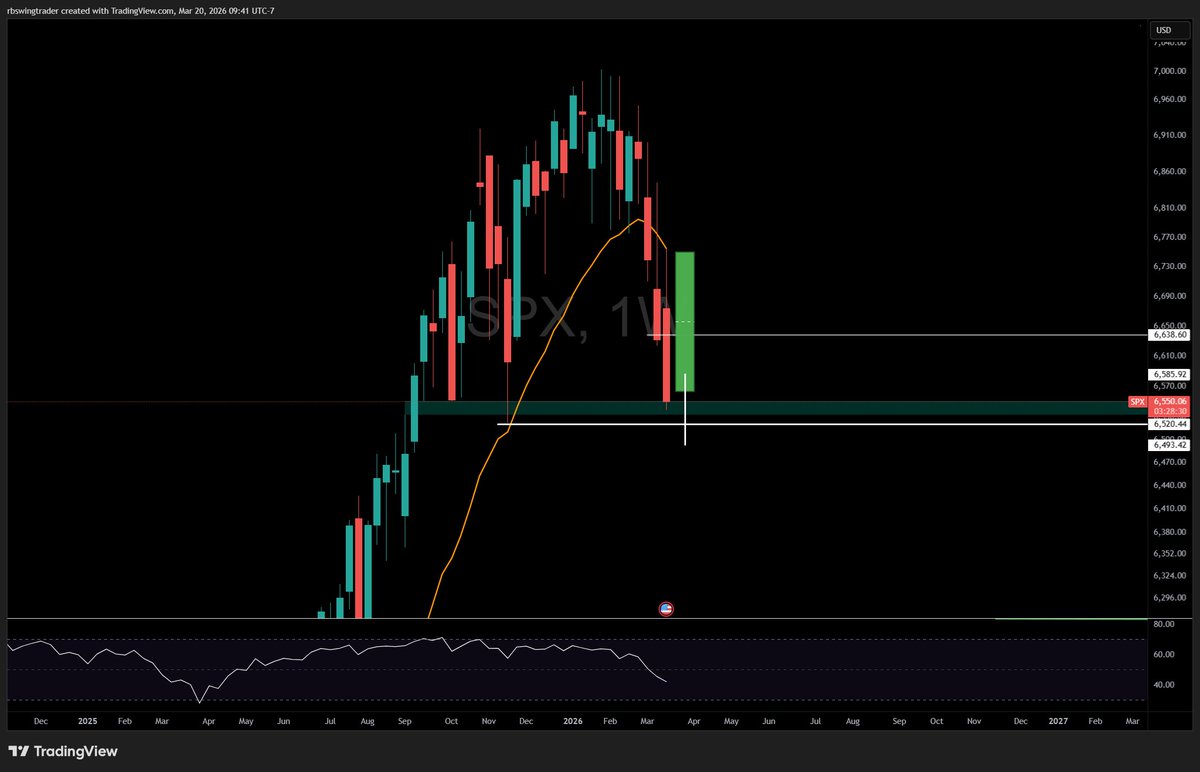Select the green projection box drawing
1200x772 pixels.
click(684, 320)
